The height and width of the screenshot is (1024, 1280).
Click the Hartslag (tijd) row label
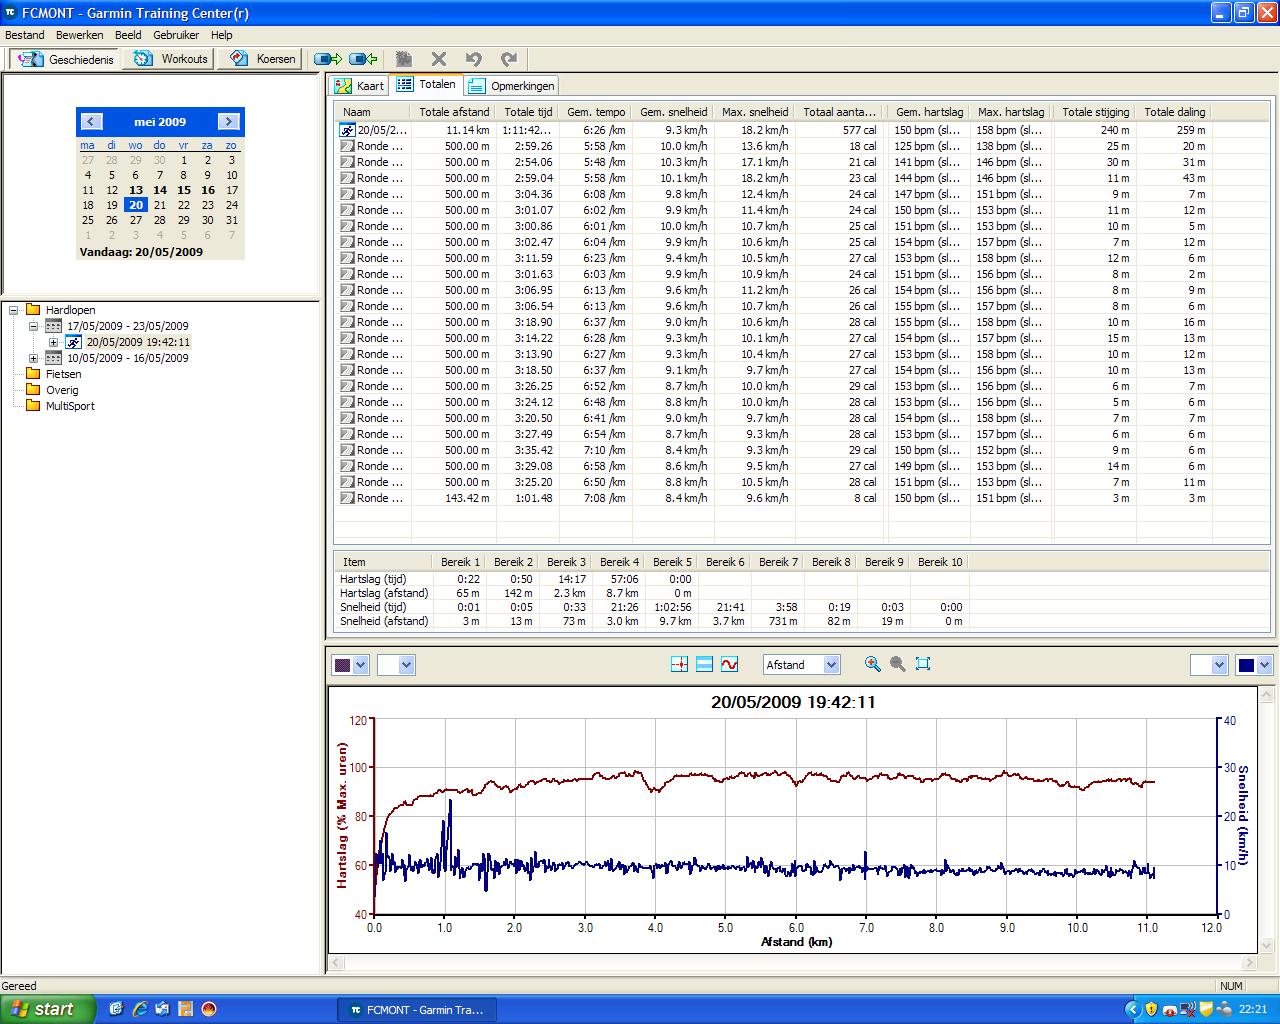coord(373,579)
